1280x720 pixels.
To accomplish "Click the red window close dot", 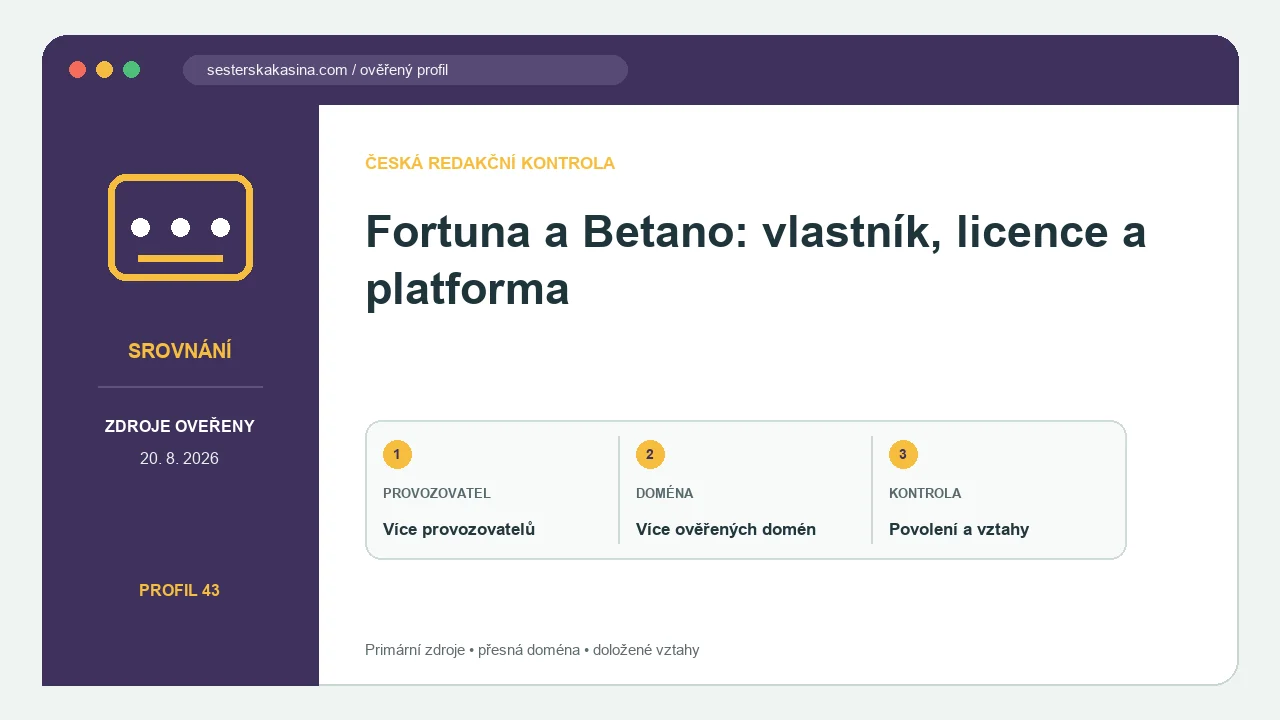I will [x=77, y=69].
